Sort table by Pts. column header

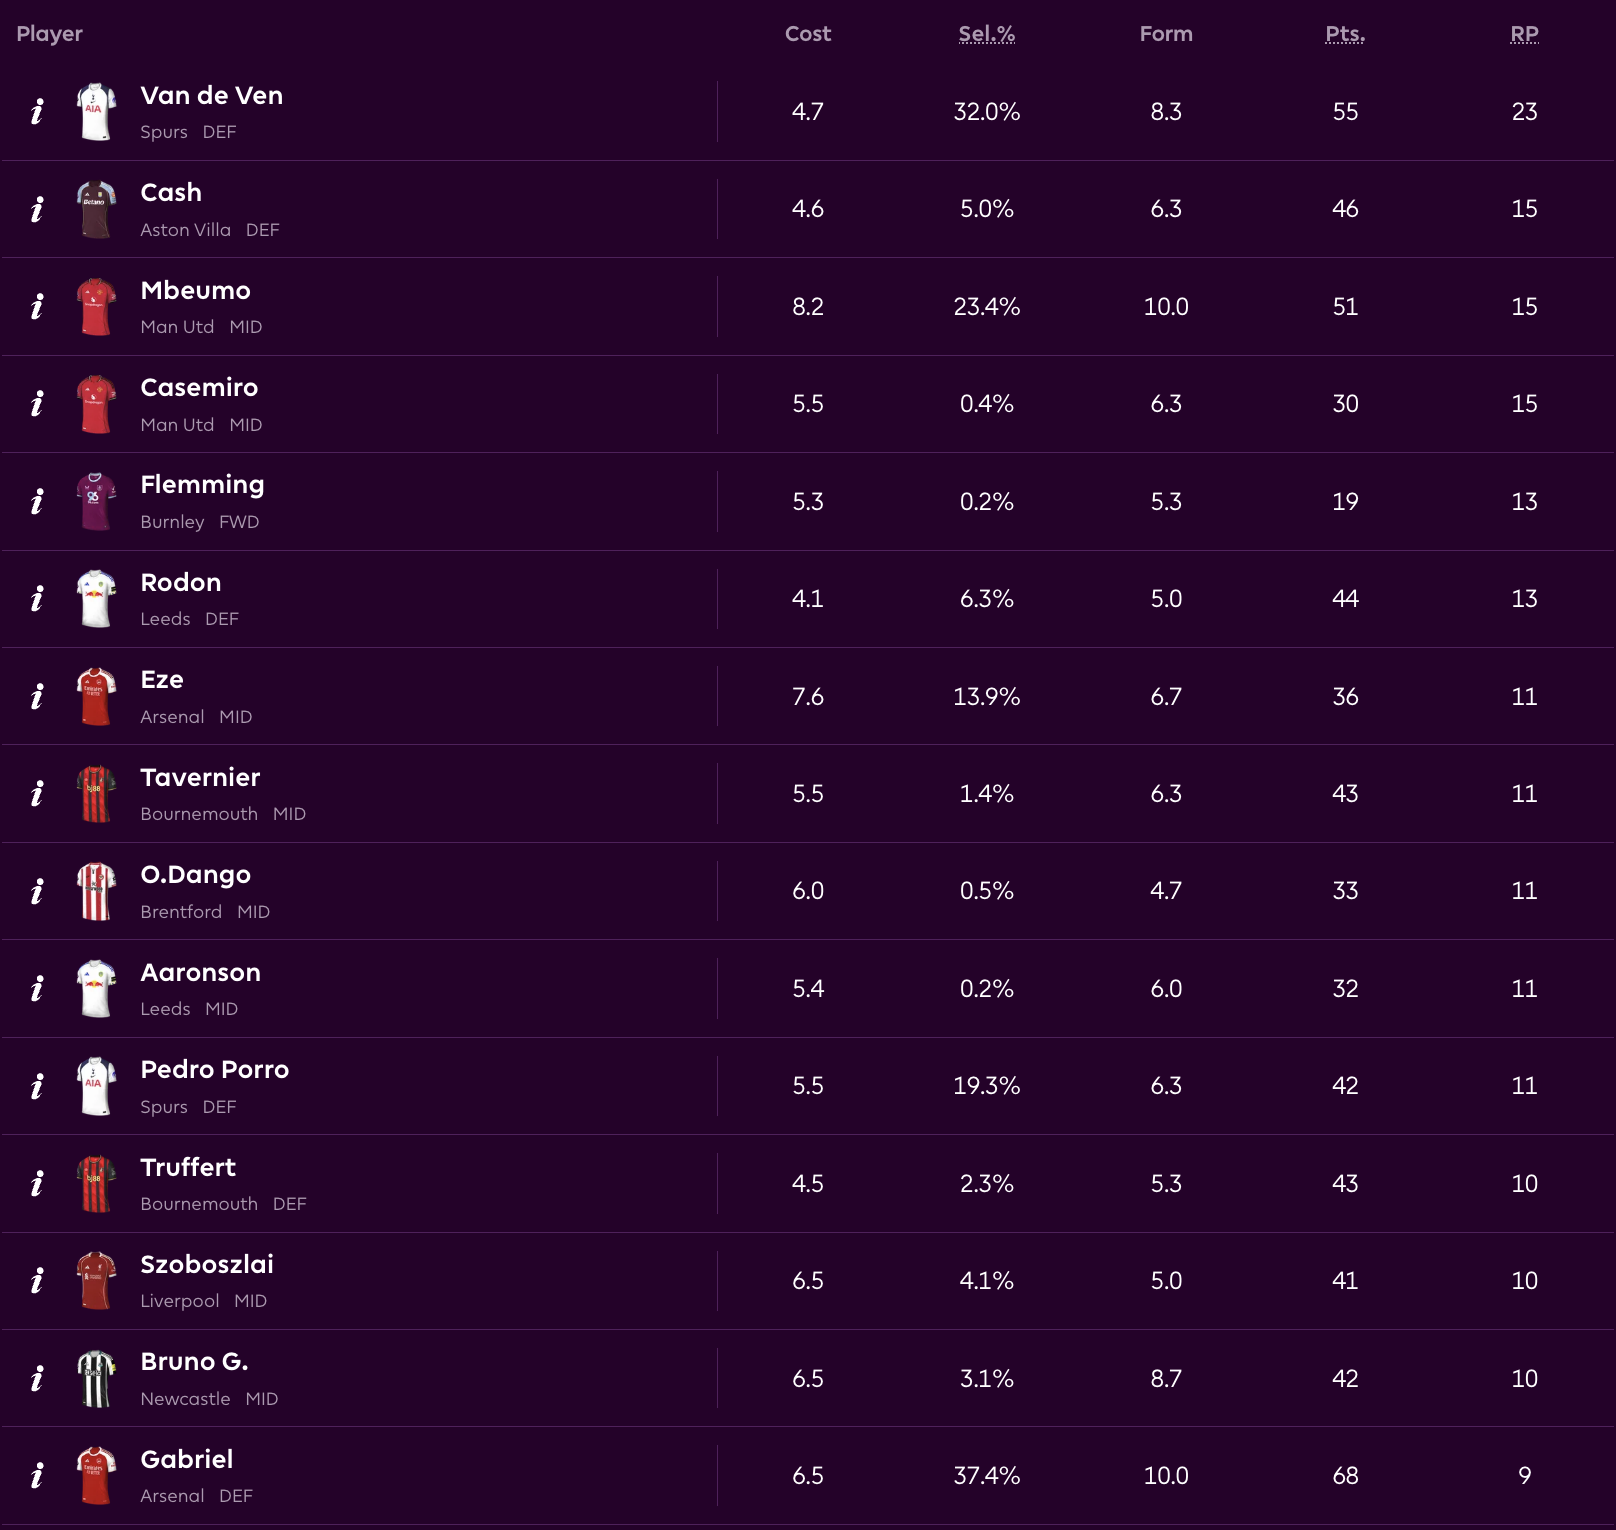[1345, 34]
